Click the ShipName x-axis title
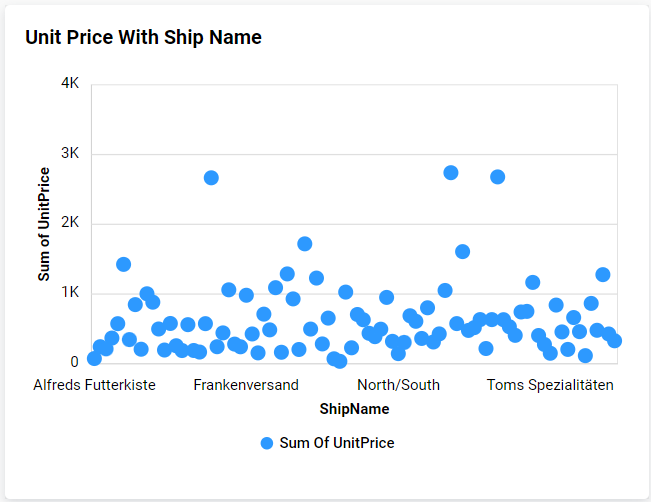The width and height of the screenshot is (651, 502). click(354, 409)
